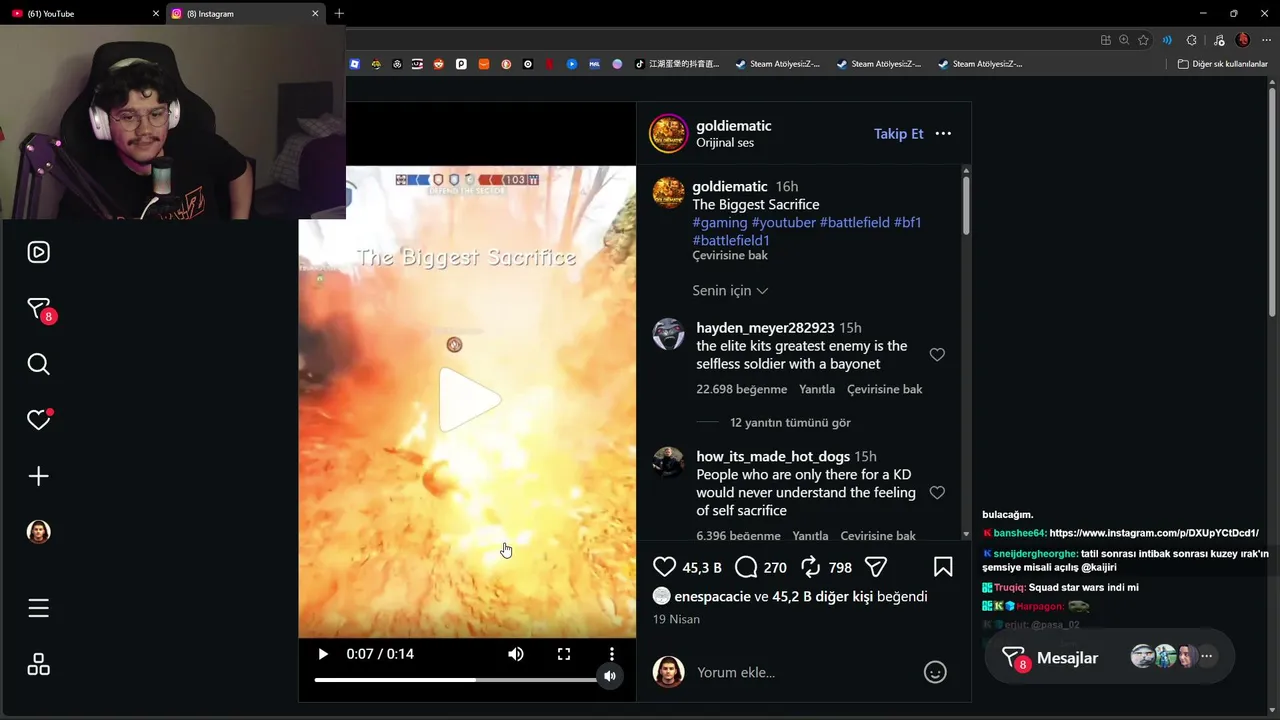1280x720 pixels.
Task: Click hayden_meyer282923's comment avatar
Action: click(668, 334)
